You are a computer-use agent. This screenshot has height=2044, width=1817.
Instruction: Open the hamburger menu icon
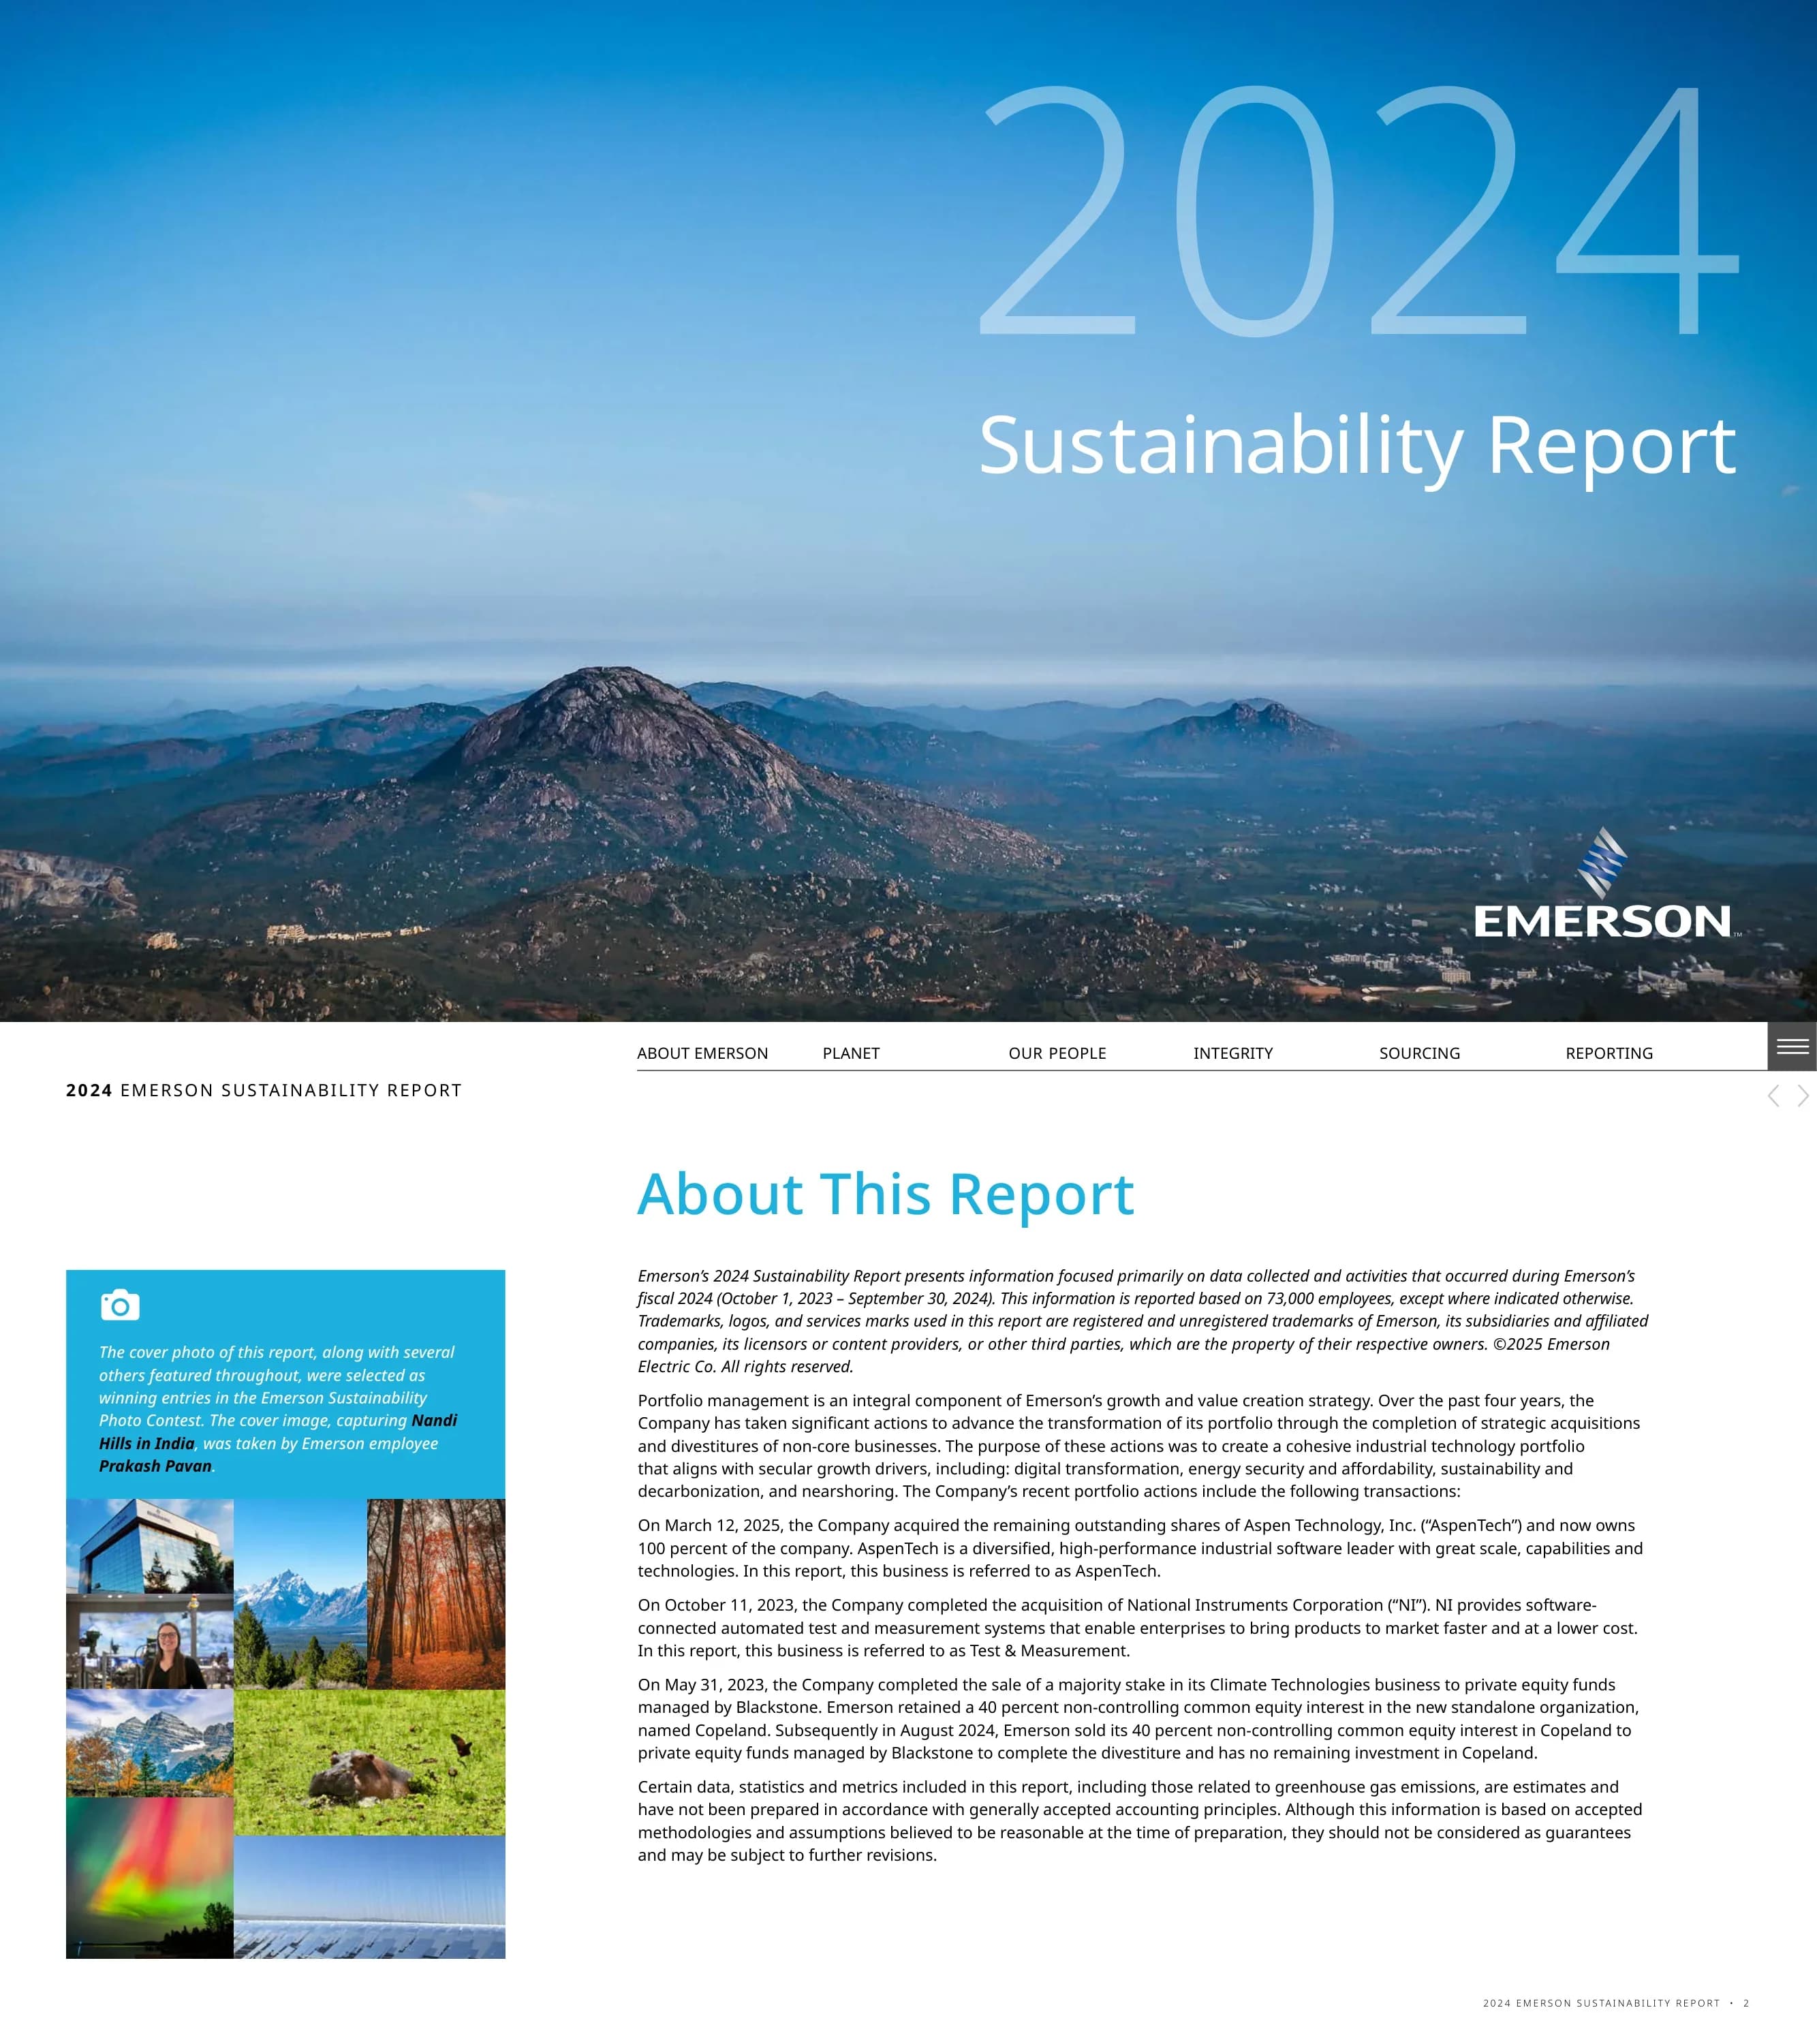click(1792, 1046)
